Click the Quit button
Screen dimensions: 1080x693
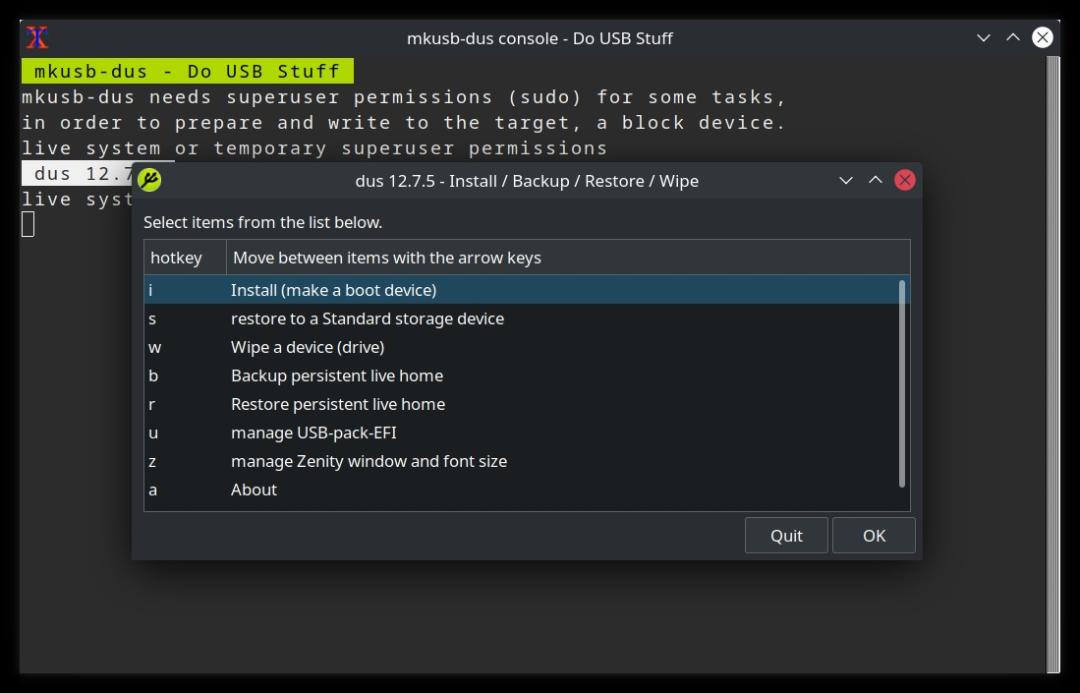point(786,535)
